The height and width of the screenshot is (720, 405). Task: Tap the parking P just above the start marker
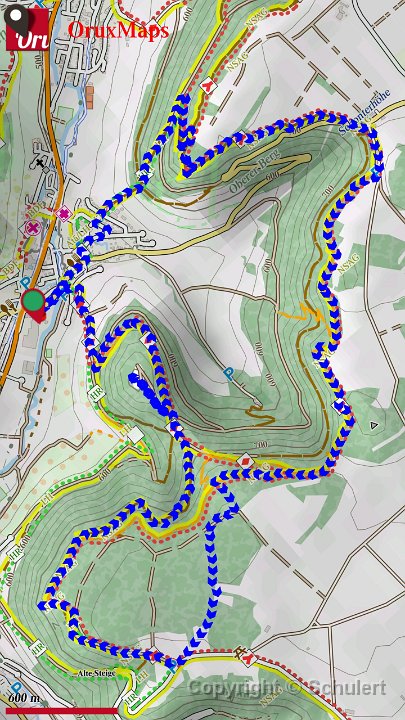27,281
